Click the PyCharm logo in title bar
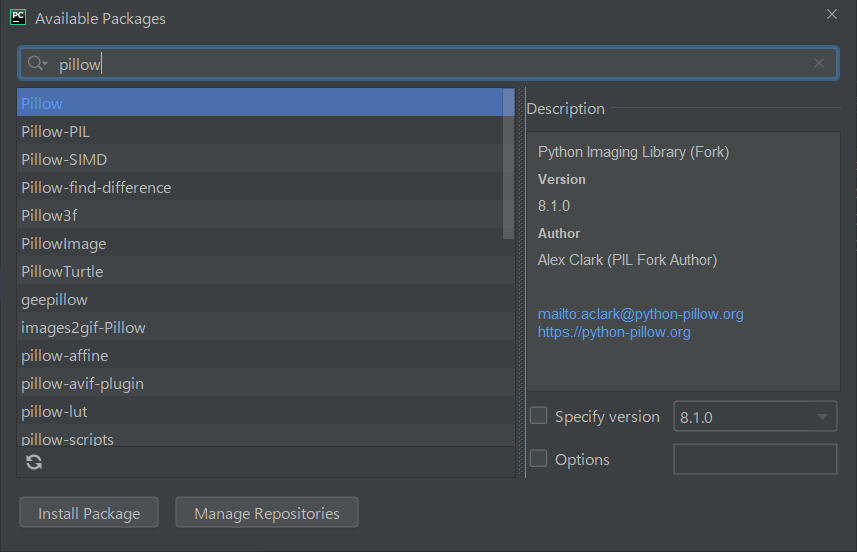This screenshot has height=552, width=857. 18,17
